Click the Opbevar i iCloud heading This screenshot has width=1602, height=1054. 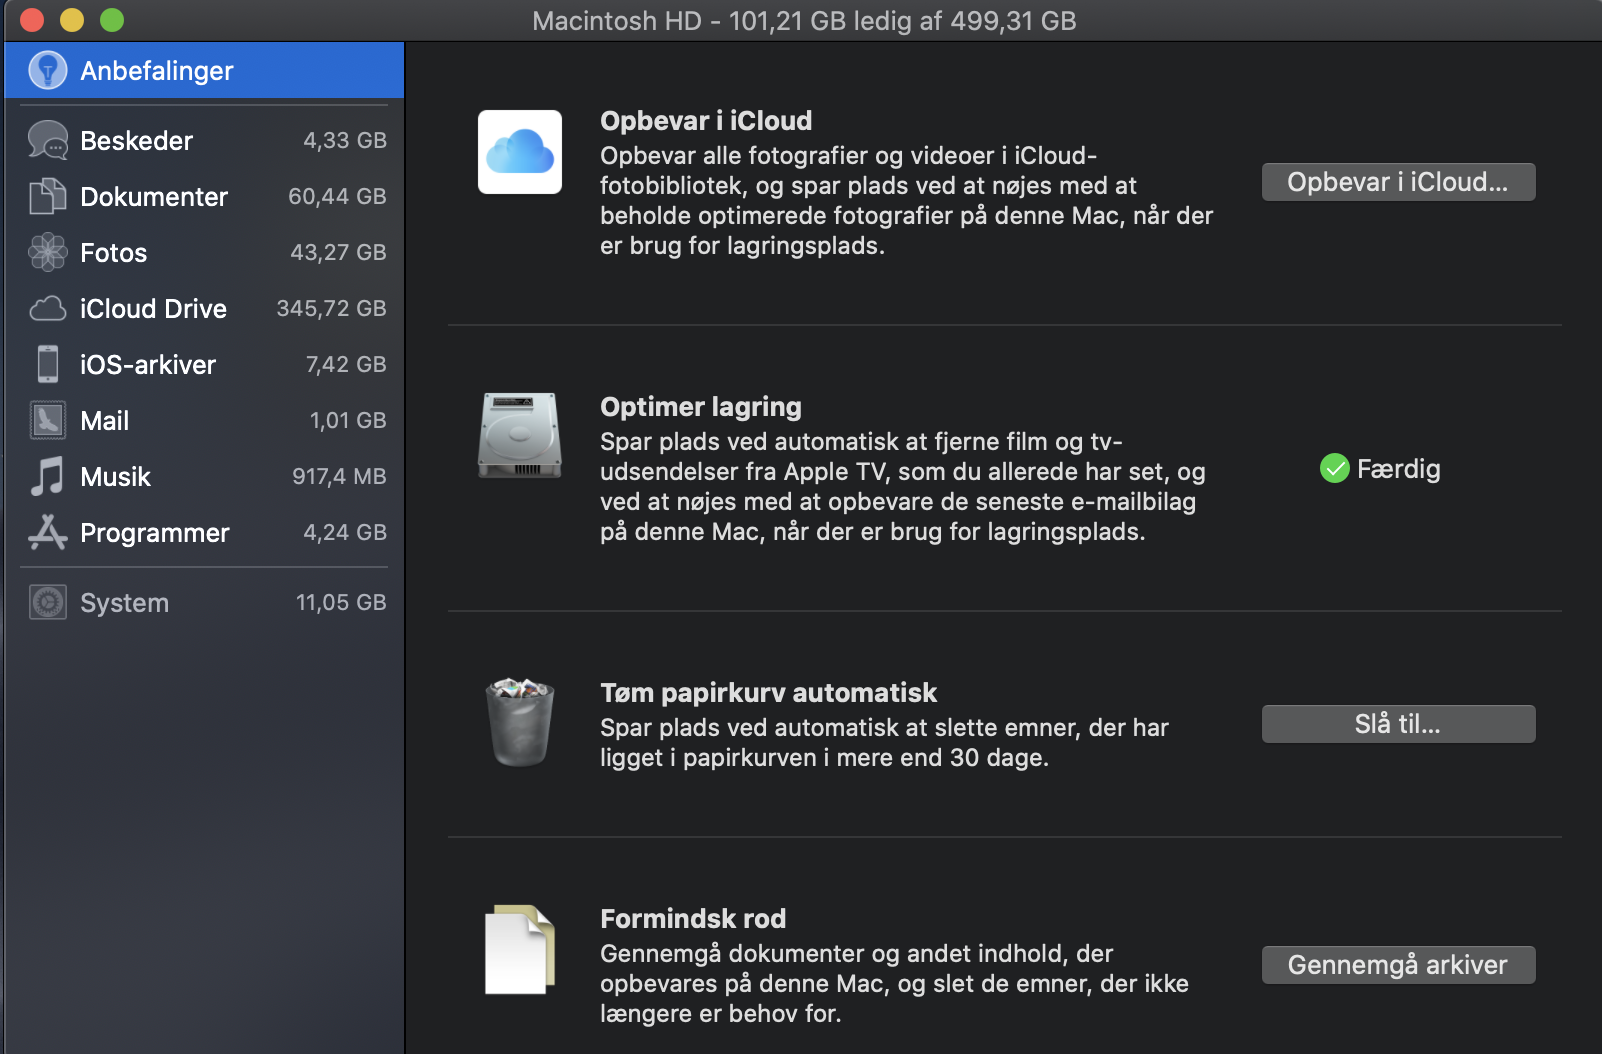[706, 121]
